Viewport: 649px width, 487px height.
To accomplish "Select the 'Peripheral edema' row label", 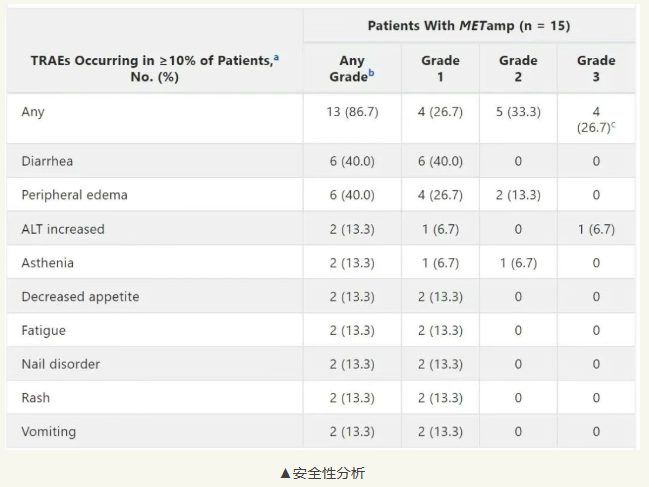I will (74, 195).
